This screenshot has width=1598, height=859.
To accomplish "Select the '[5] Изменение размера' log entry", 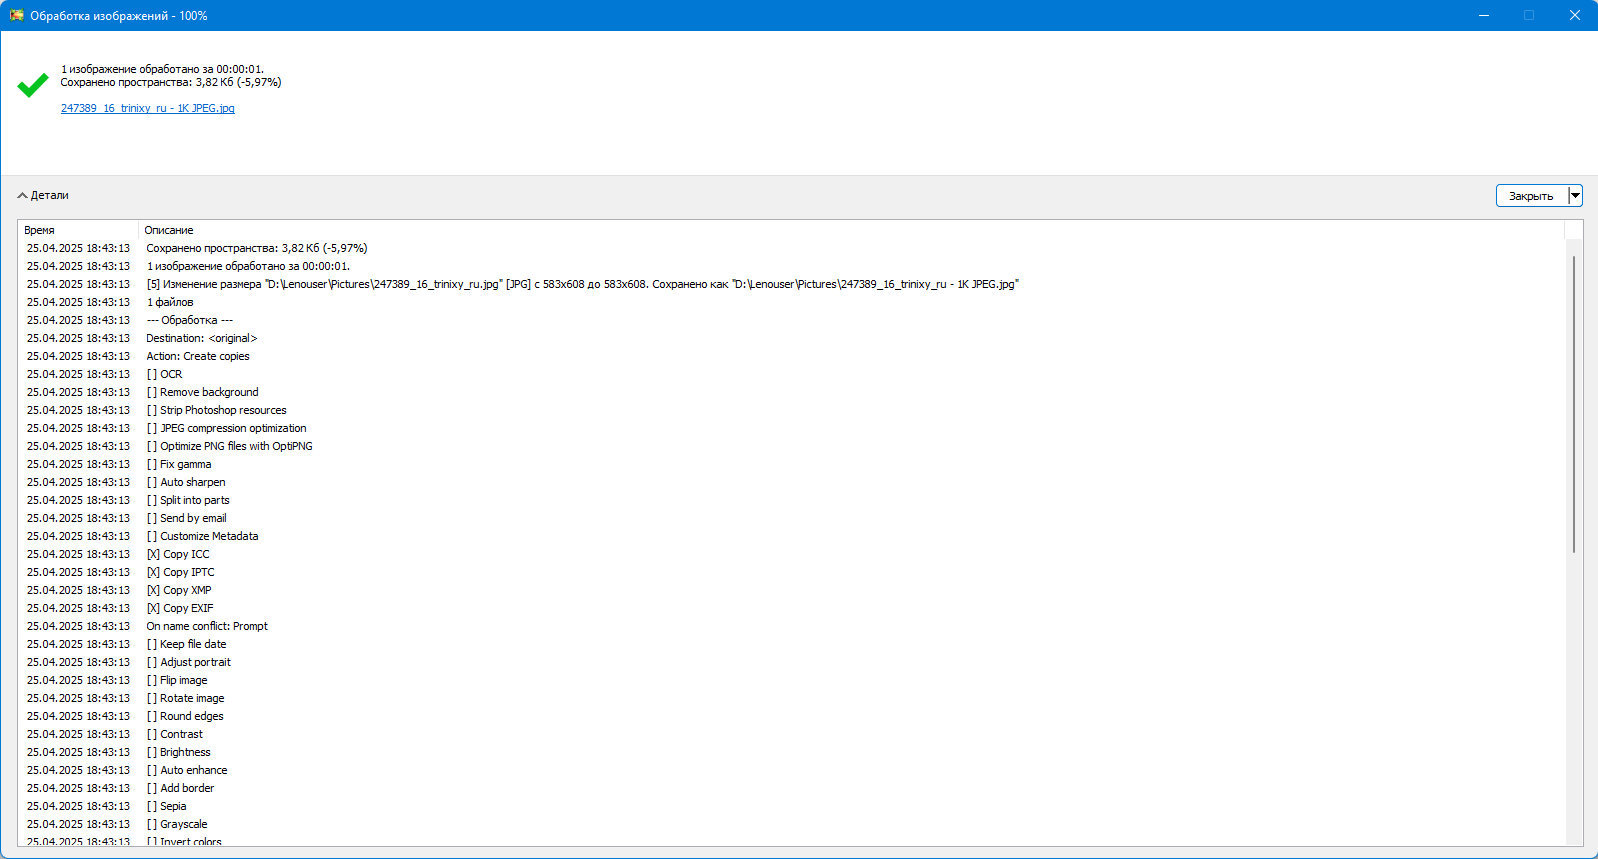I will pos(791,284).
